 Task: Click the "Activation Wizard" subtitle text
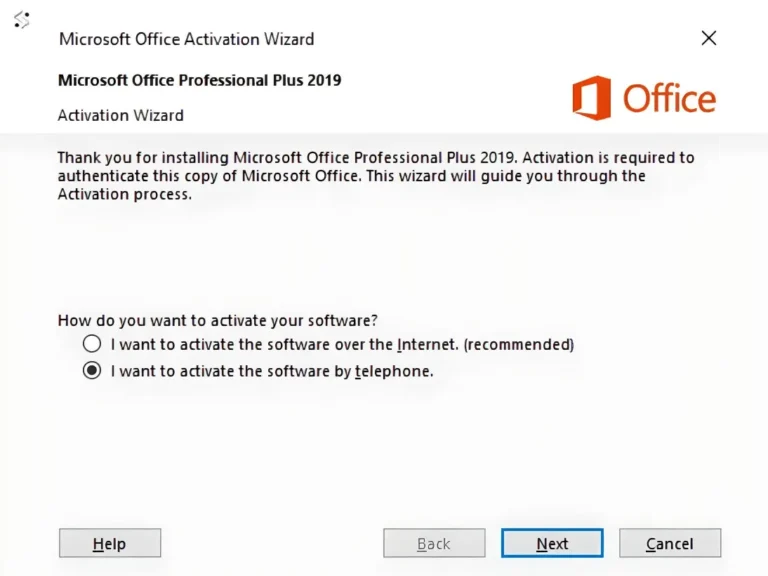(121, 115)
